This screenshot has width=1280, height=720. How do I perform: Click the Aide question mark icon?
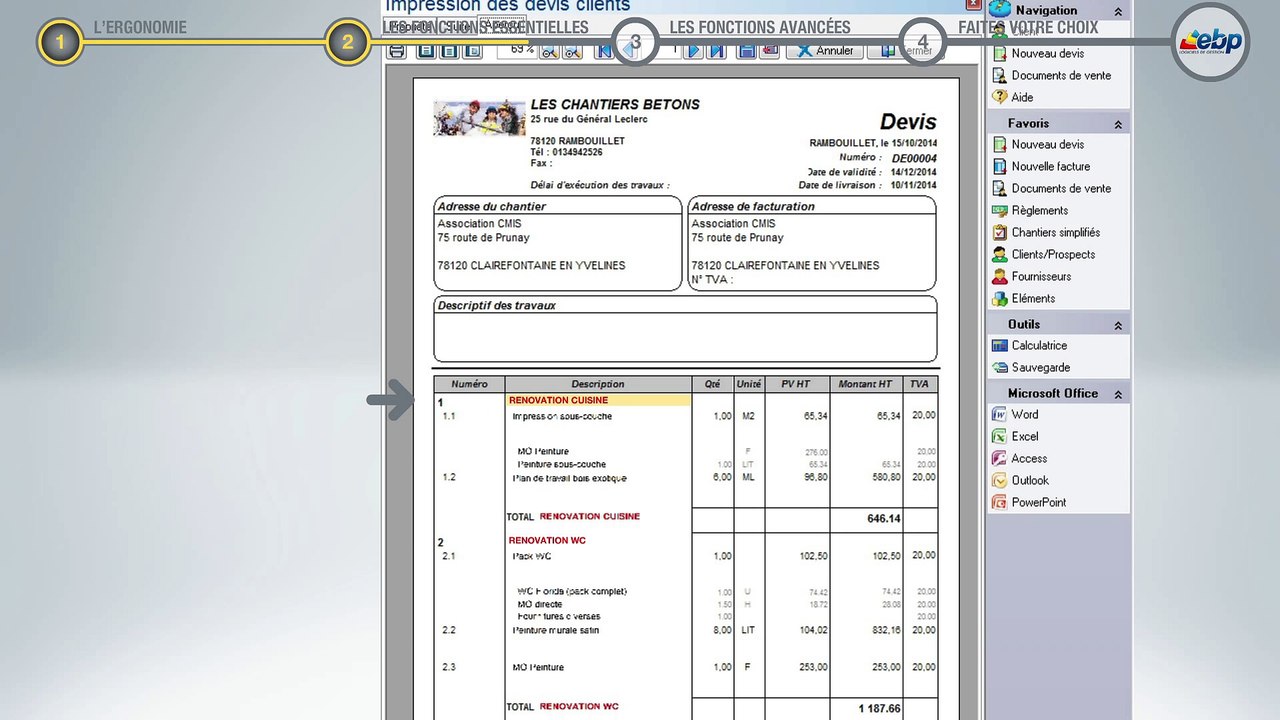999,97
